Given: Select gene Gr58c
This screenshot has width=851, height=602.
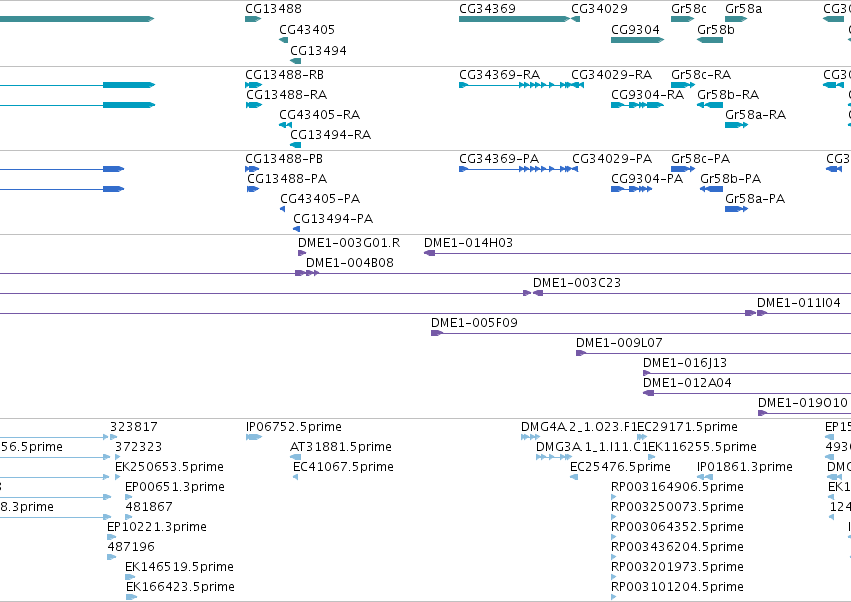Looking at the screenshot, I should 682,19.
